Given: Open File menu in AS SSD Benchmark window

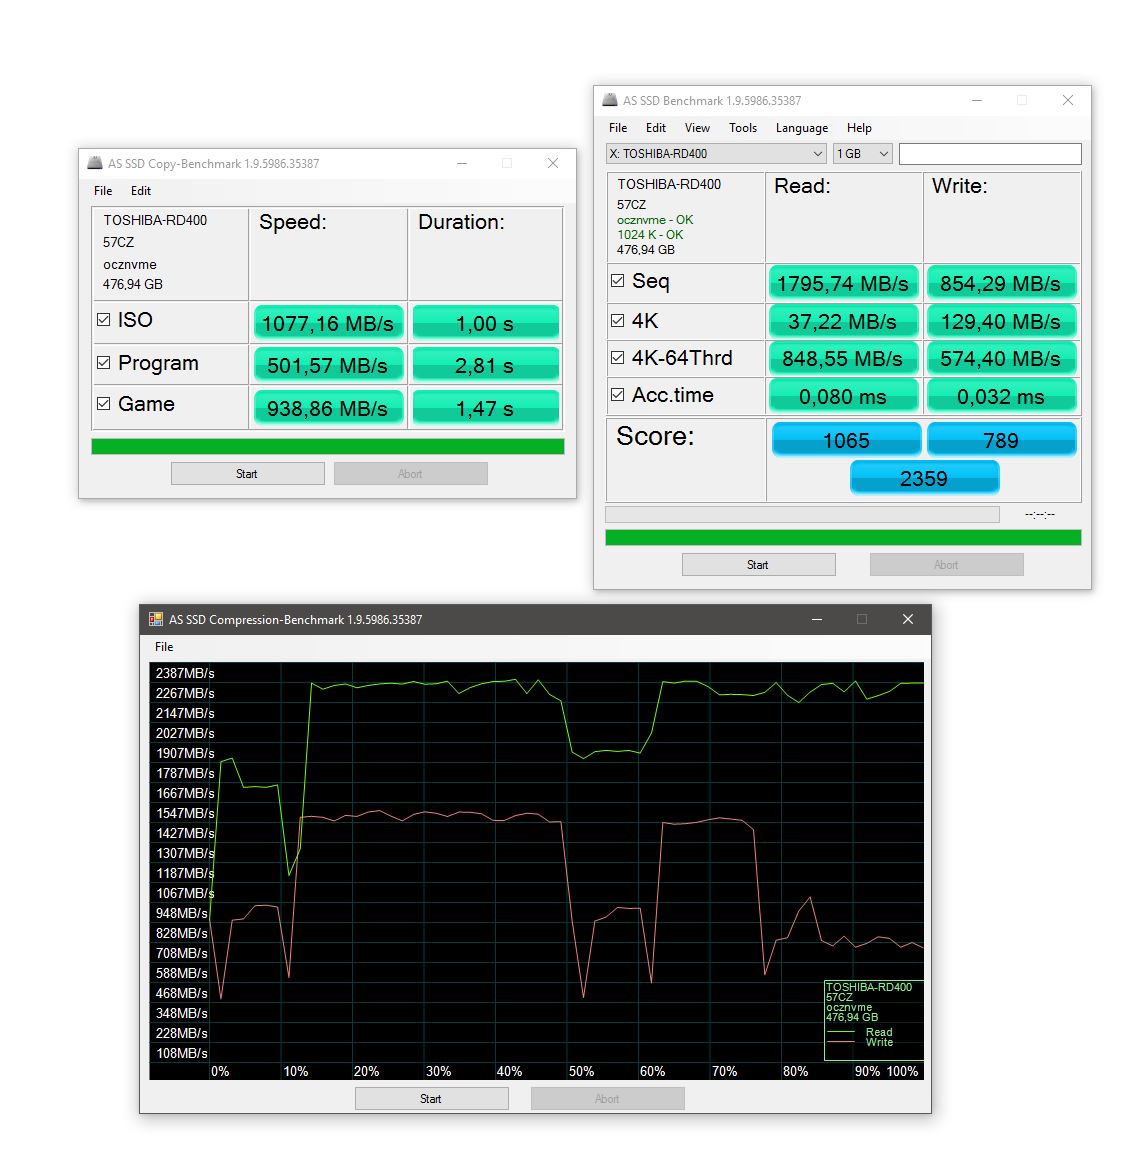Looking at the screenshot, I should [618, 127].
